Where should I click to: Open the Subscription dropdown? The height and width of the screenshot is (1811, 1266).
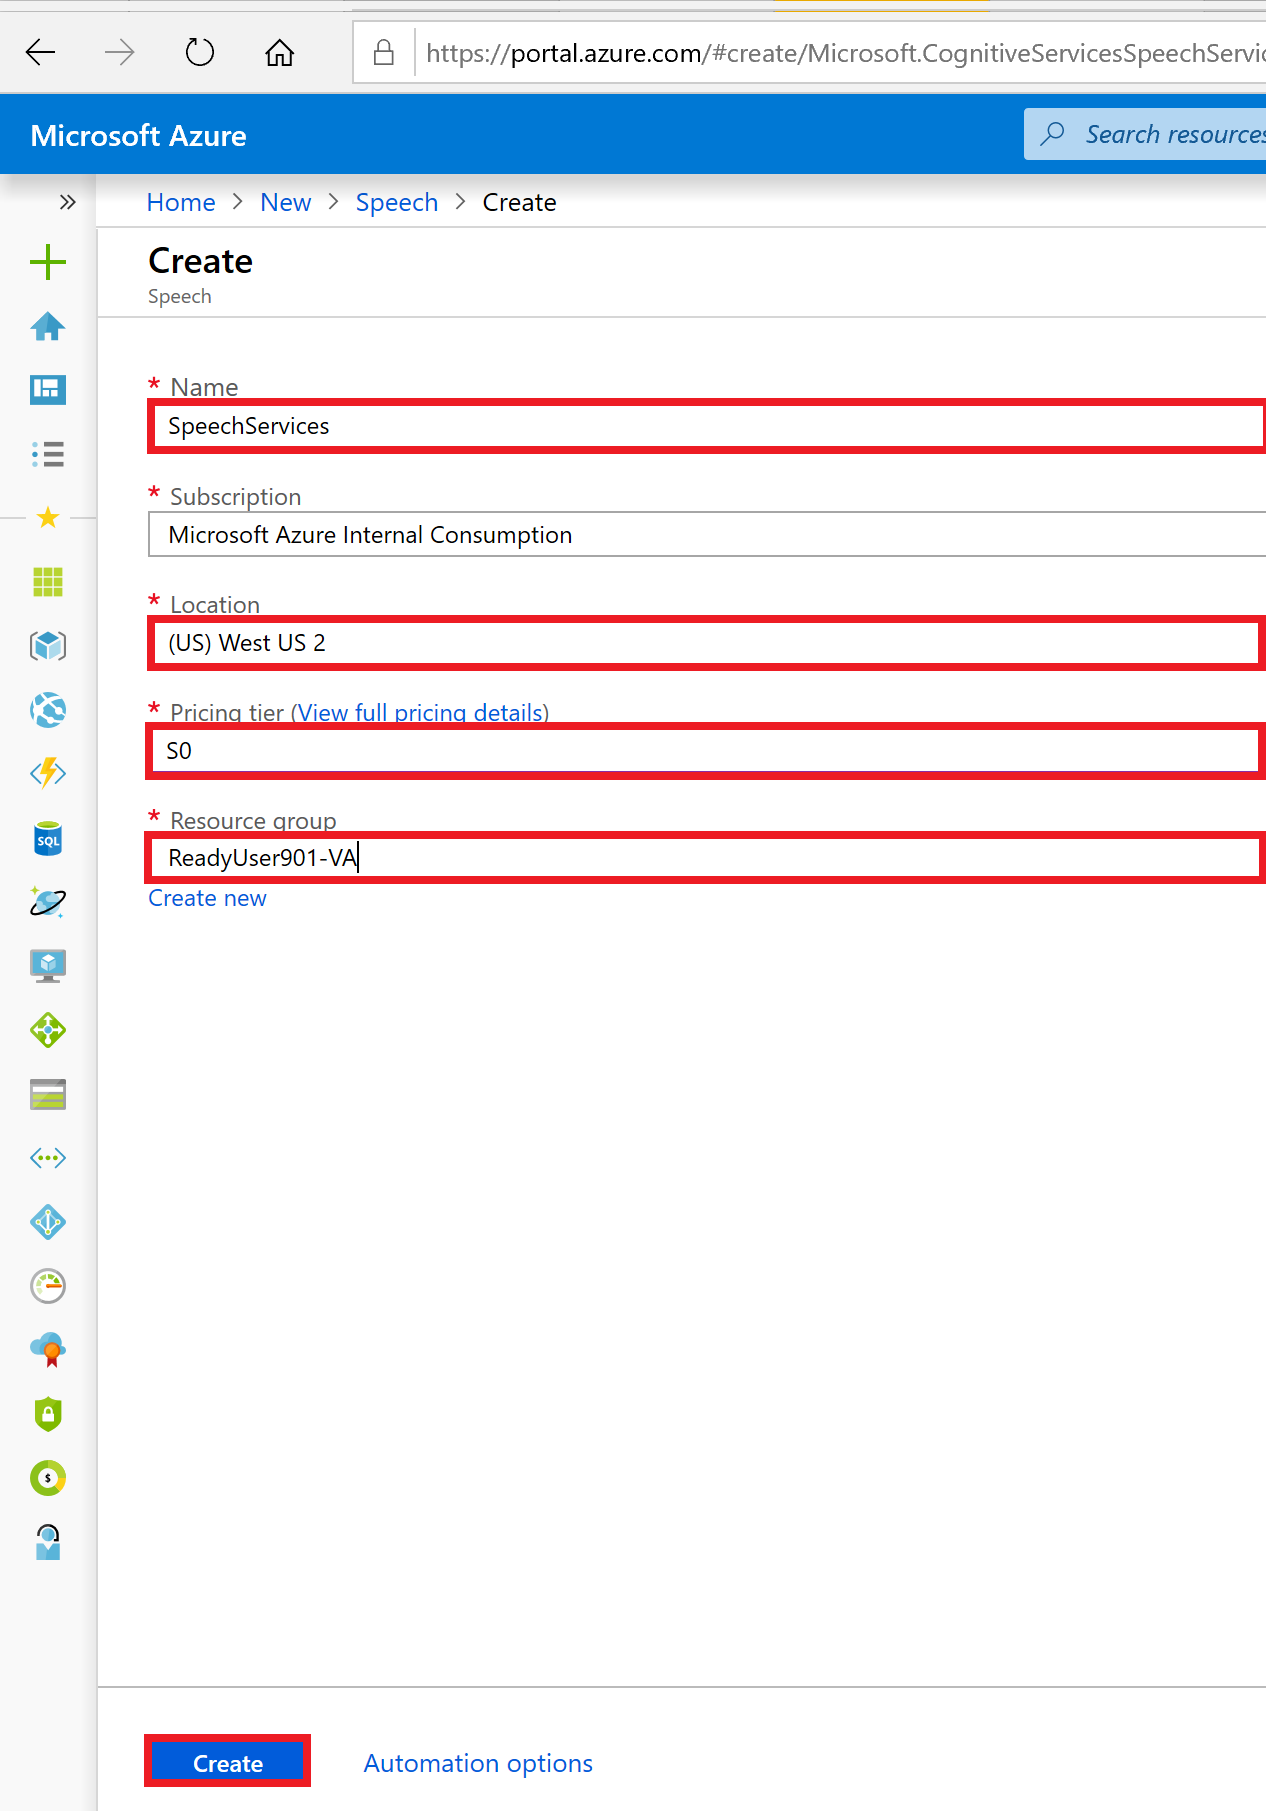707,534
